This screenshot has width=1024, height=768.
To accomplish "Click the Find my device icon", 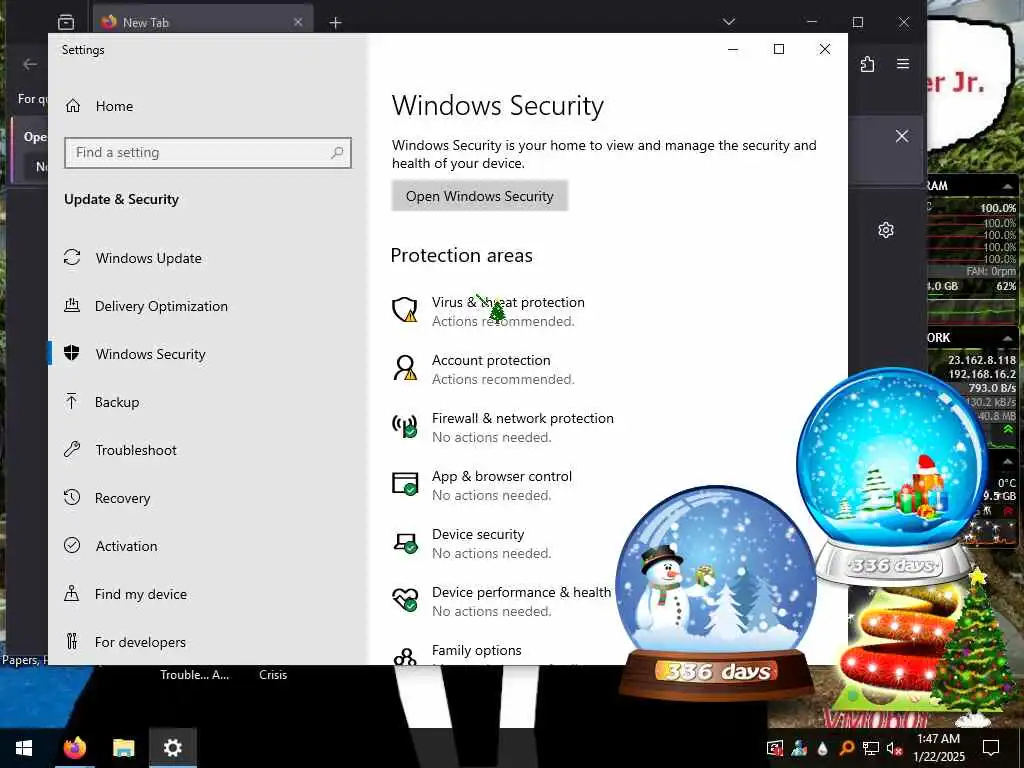I will click(72, 594).
